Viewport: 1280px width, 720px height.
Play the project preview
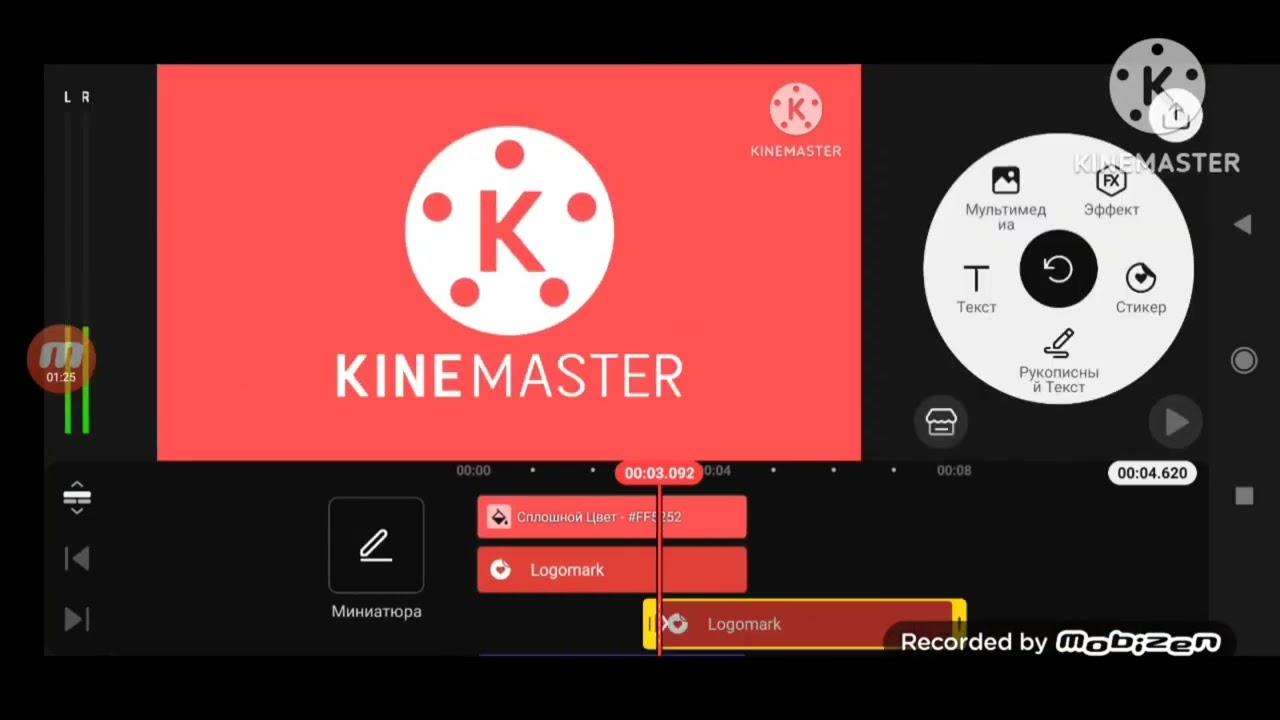1176,422
